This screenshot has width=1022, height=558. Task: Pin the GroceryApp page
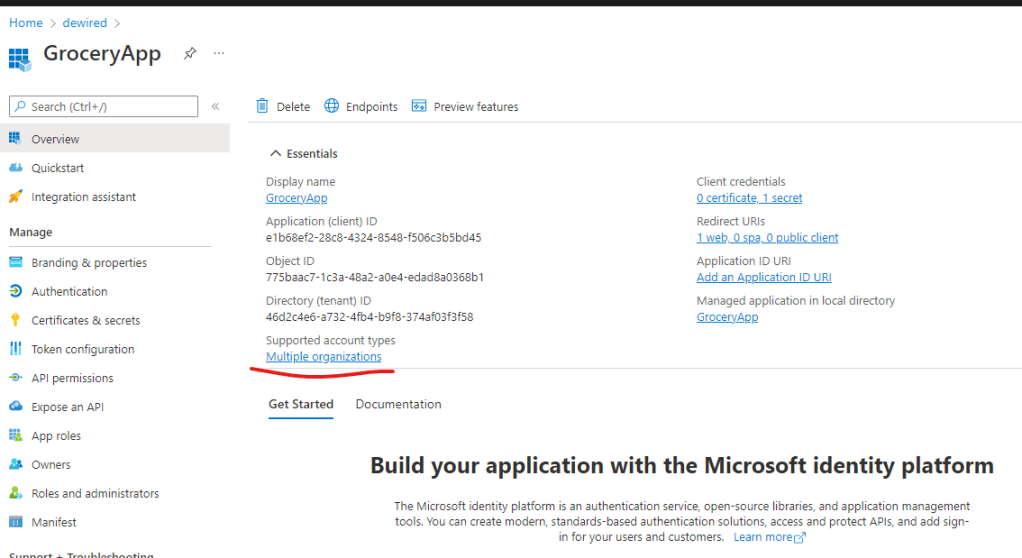click(x=190, y=54)
